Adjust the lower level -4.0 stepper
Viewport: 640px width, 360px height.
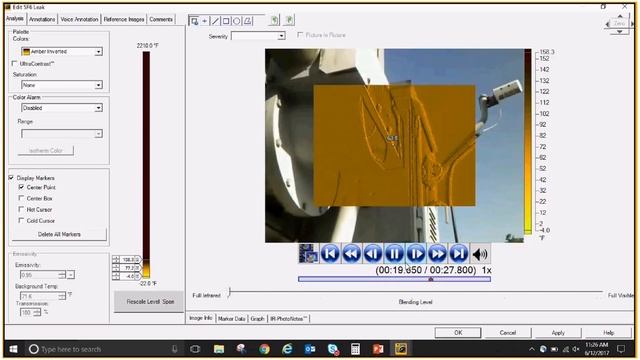(116, 276)
